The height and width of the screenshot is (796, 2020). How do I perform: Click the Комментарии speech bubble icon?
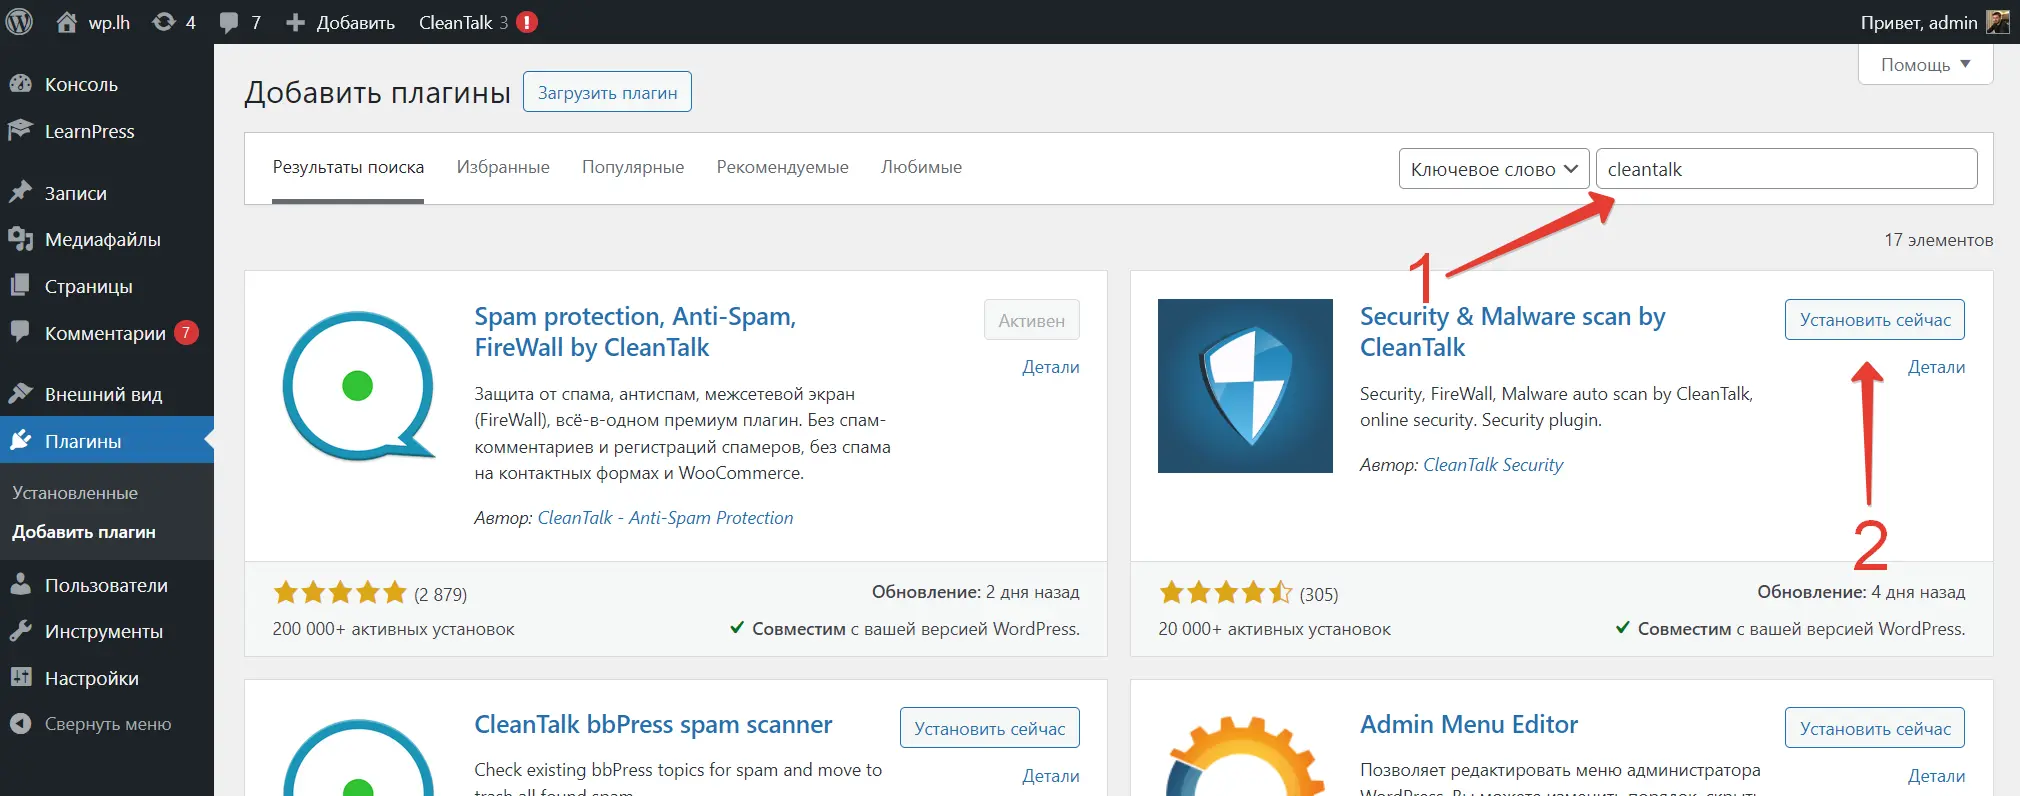tap(20, 332)
